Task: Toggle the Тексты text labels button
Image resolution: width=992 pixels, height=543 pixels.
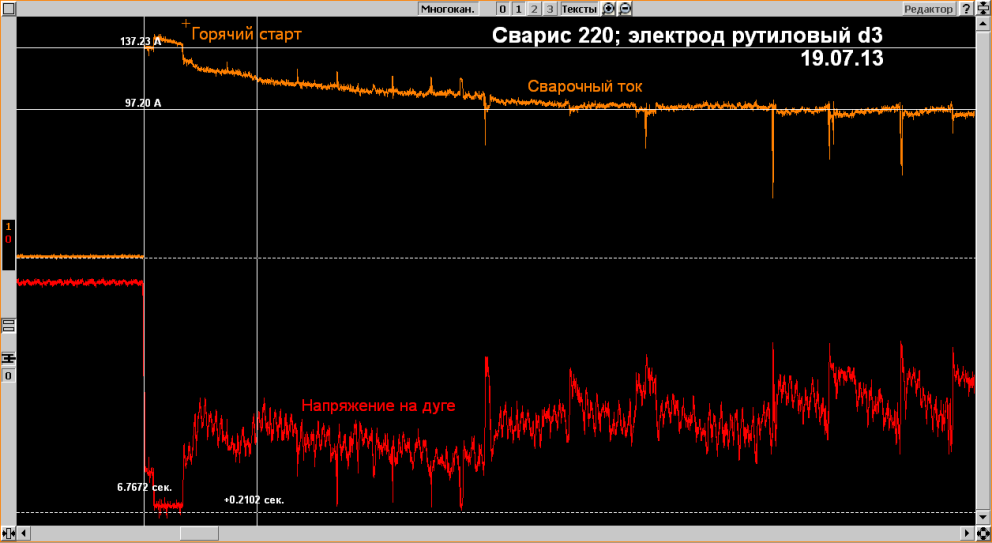Action: tap(579, 9)
